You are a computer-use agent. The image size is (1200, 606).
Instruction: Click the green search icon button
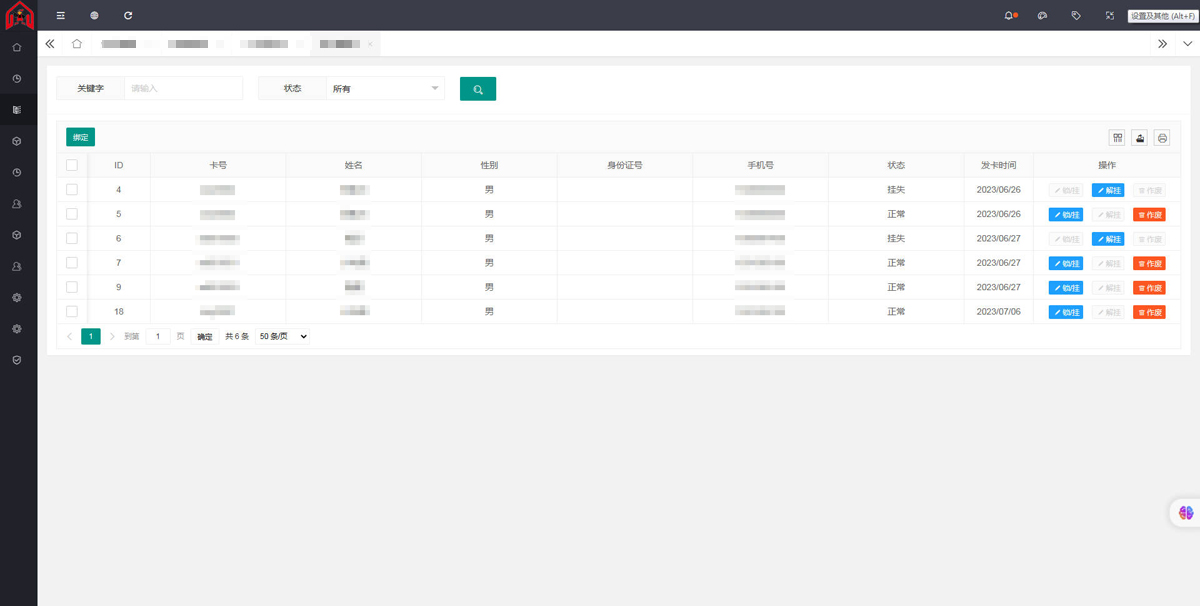(478, 89)
